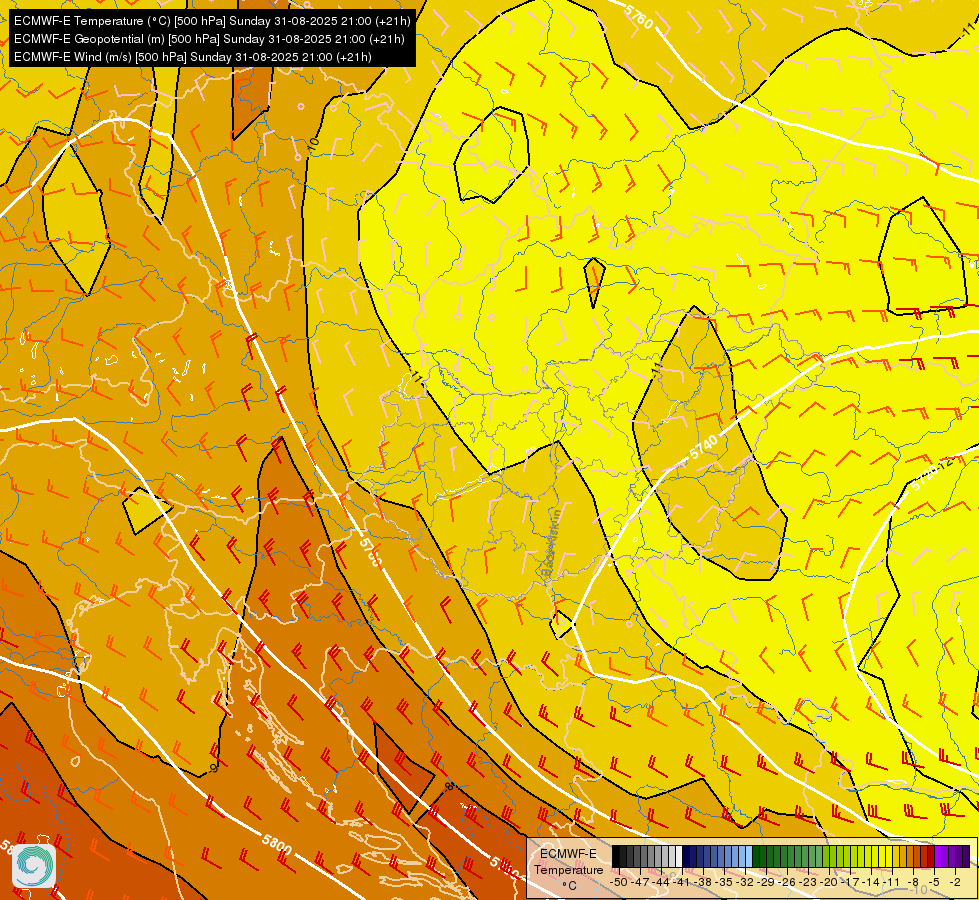Click the ECMWF-E Geopotential 500 hPa title line

209,39
